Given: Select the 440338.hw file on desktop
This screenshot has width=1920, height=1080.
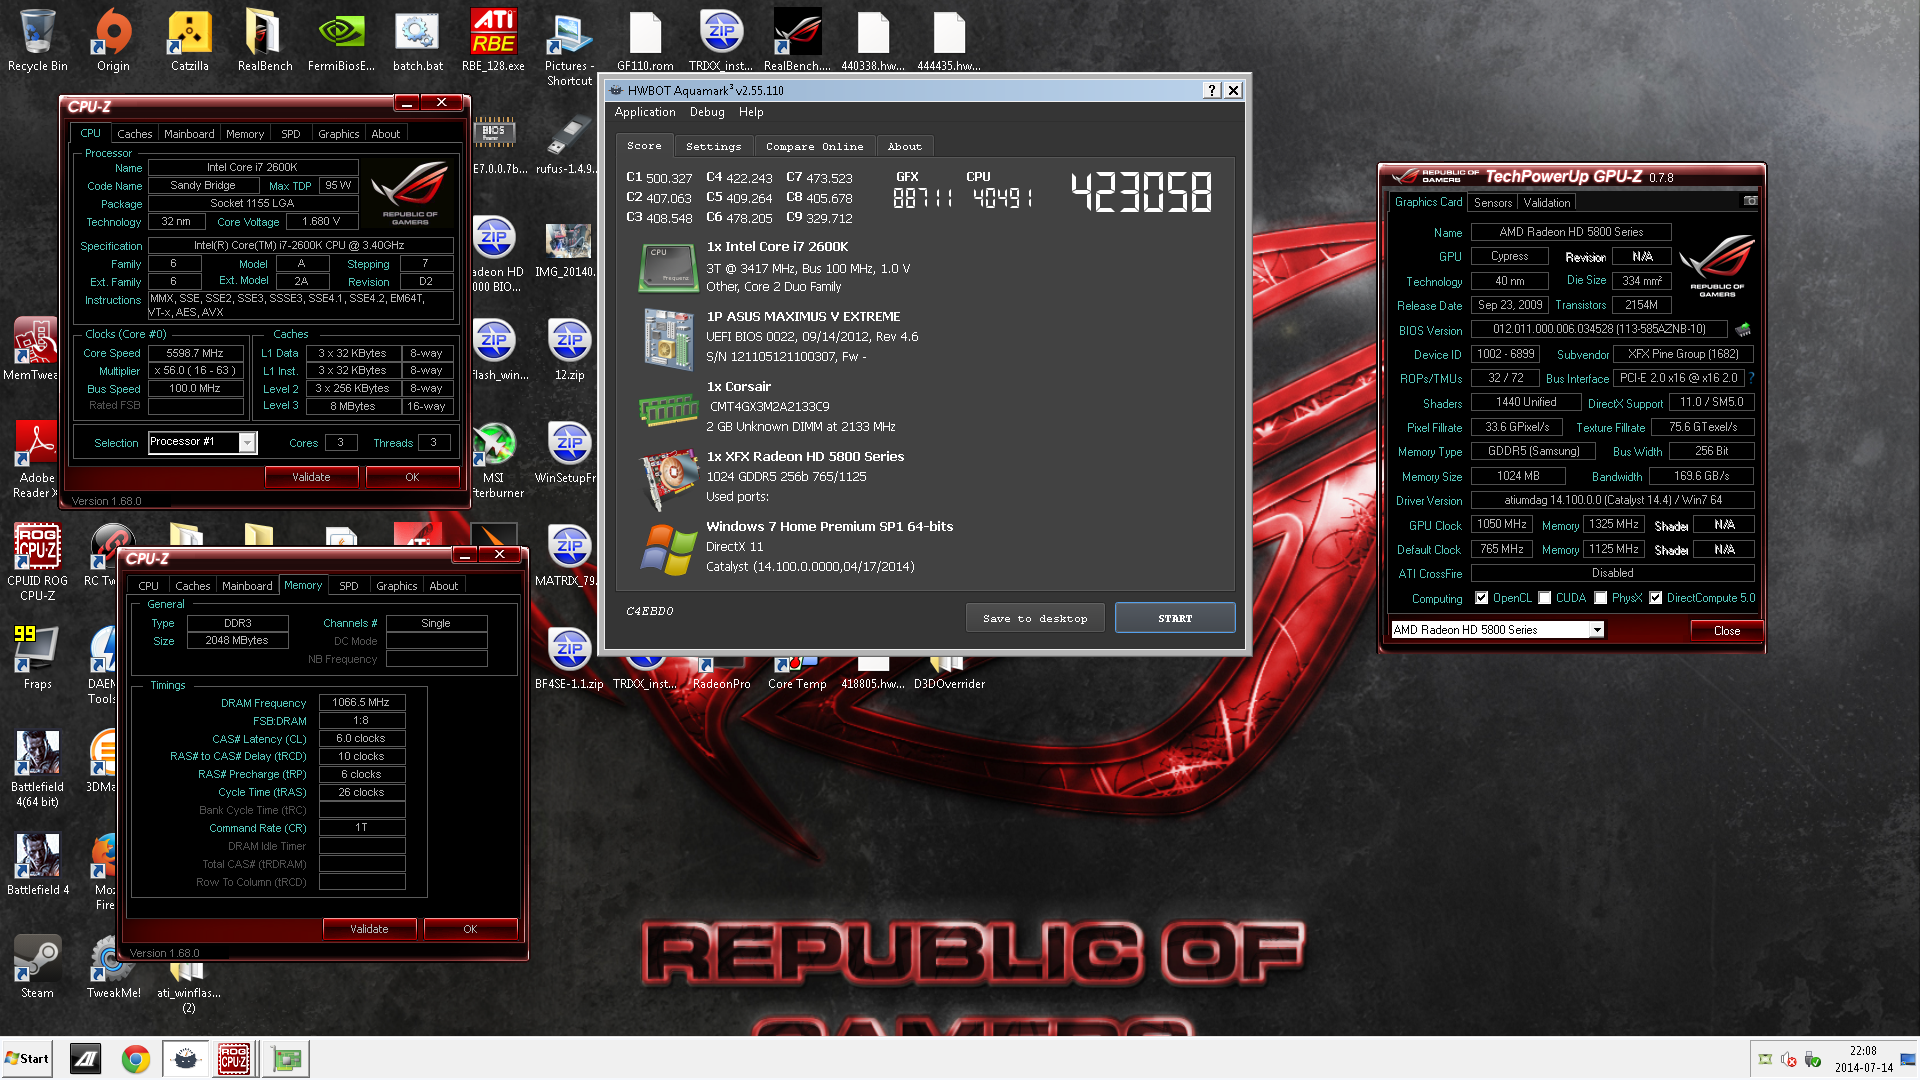Looking at the screenshot, I should pos(873,40).
